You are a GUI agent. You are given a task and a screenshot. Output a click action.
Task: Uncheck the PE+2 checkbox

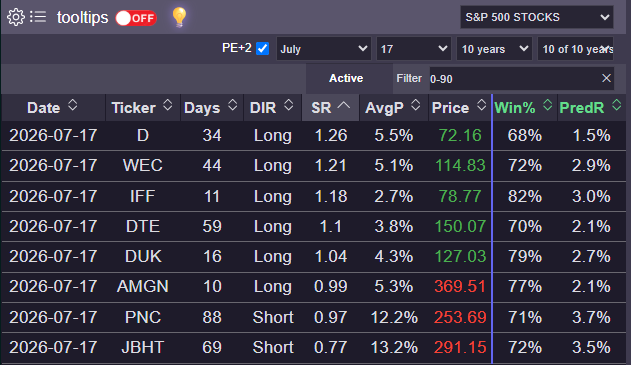[x=262, y=49]
